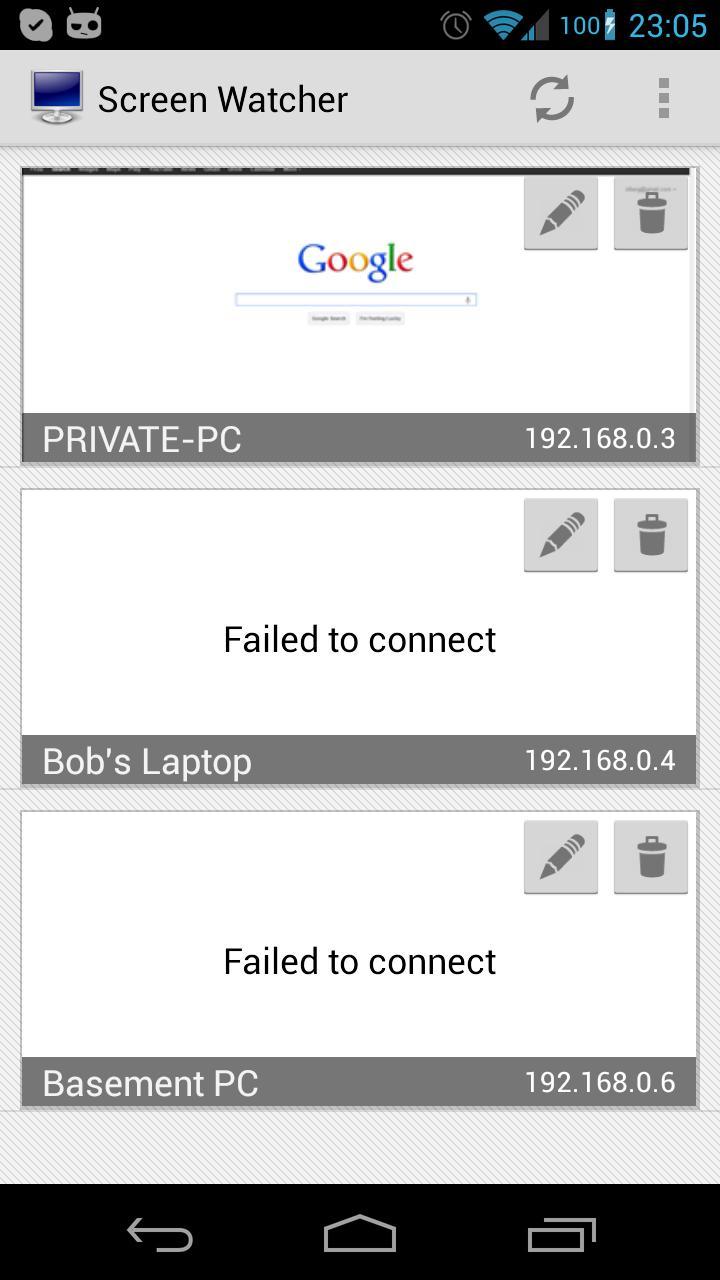The width and height of the screenshot is (720, 1280).
Task: Select the PRIVATE-PC name label
Action: pyautogui.click(x=142, y=439)
